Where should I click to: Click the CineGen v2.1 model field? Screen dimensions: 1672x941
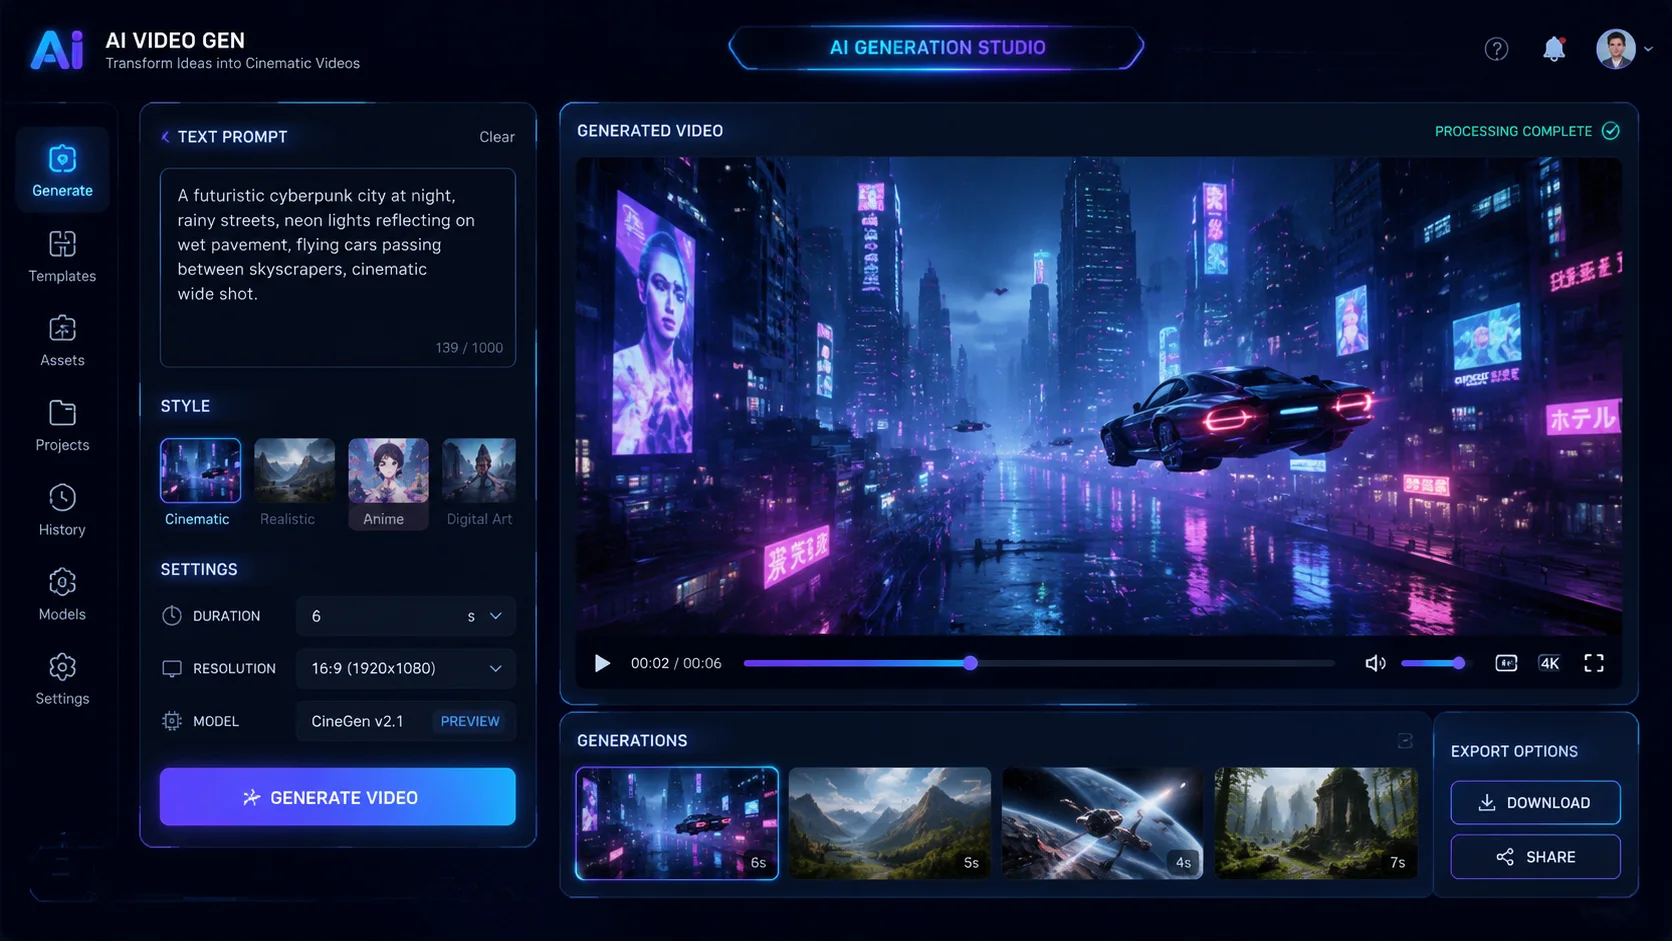tap(406, 721)
